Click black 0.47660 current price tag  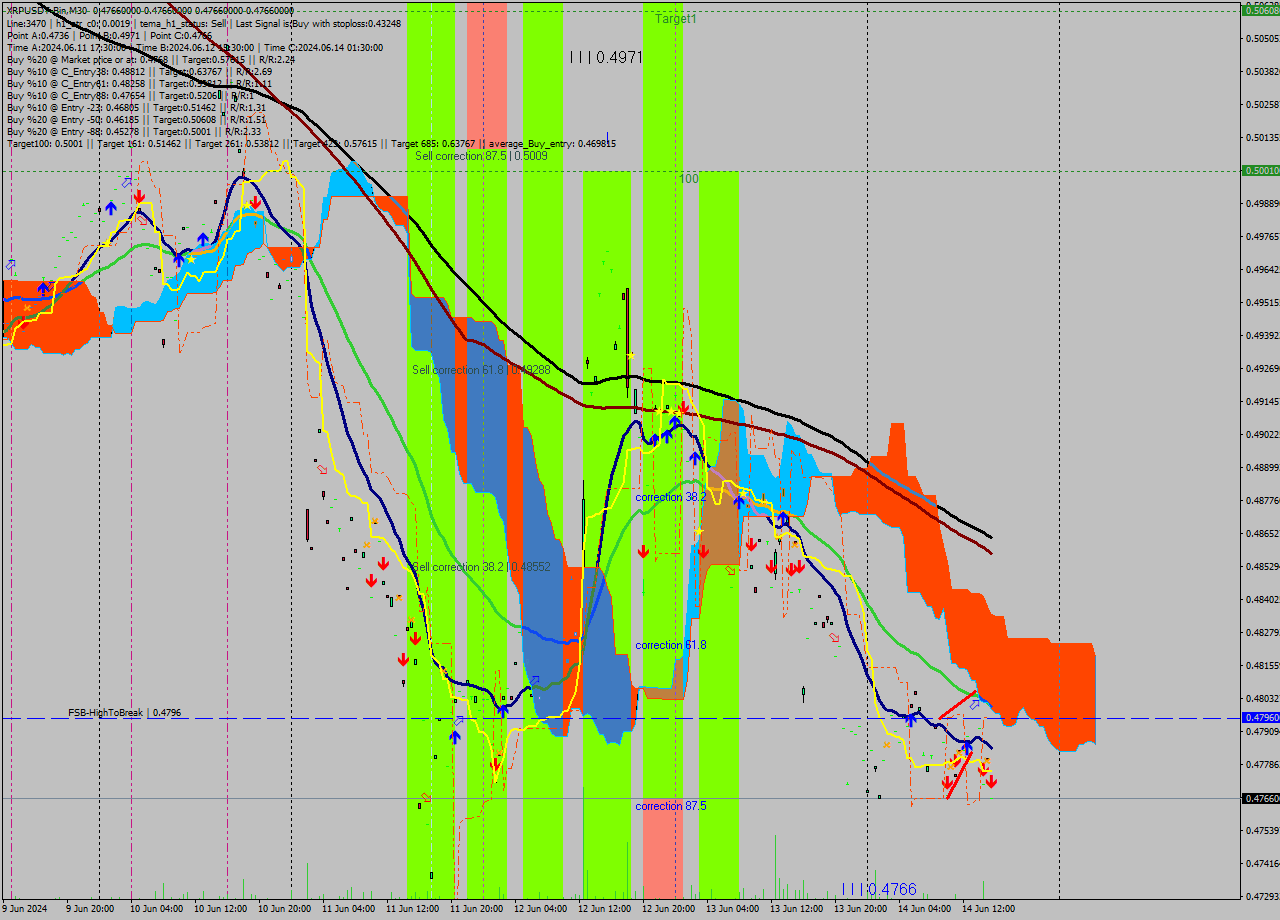1260,799
